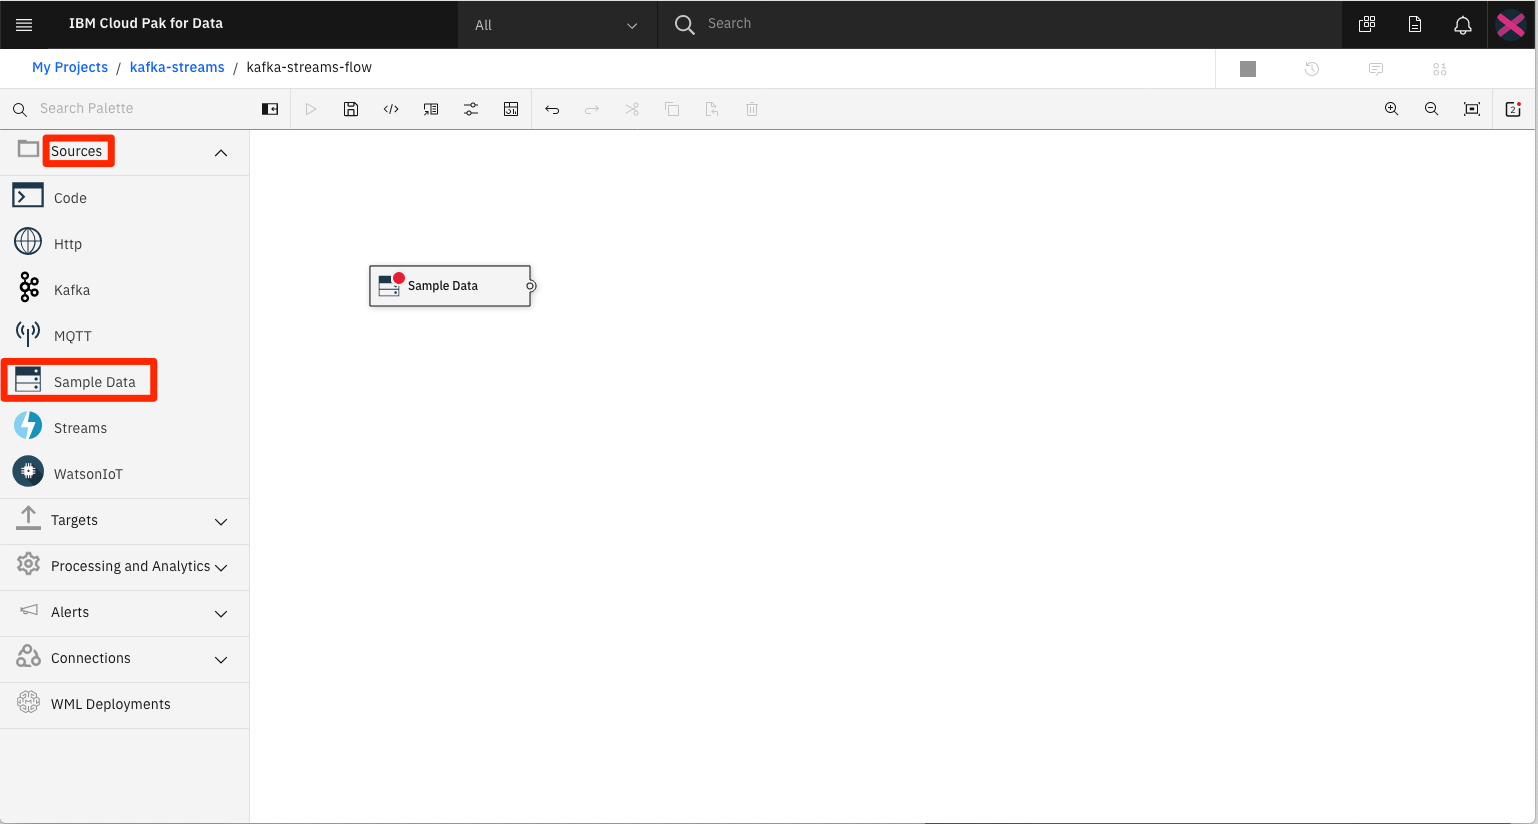Image resolution: width=1538 pixels, height=824 pixels.
Task: Click the binary data icon in header
Action: tap(1440, 69)
